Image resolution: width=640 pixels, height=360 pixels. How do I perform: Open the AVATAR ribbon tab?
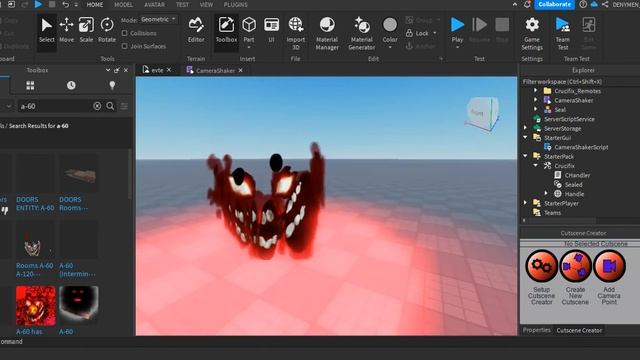pos(154,4)
